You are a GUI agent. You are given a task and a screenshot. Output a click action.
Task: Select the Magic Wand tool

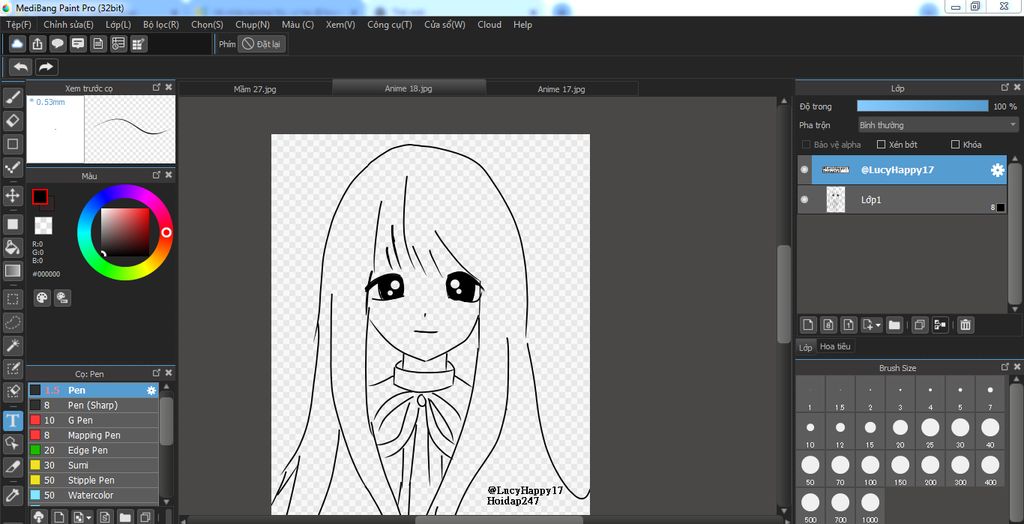[x=12, y=345]
